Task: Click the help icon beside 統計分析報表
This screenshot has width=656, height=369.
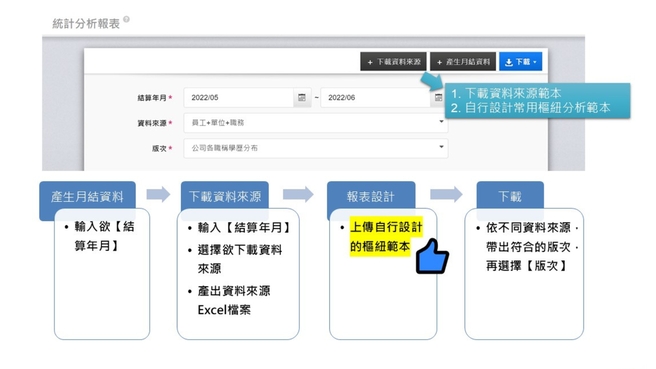Action: tap(126, 19)
